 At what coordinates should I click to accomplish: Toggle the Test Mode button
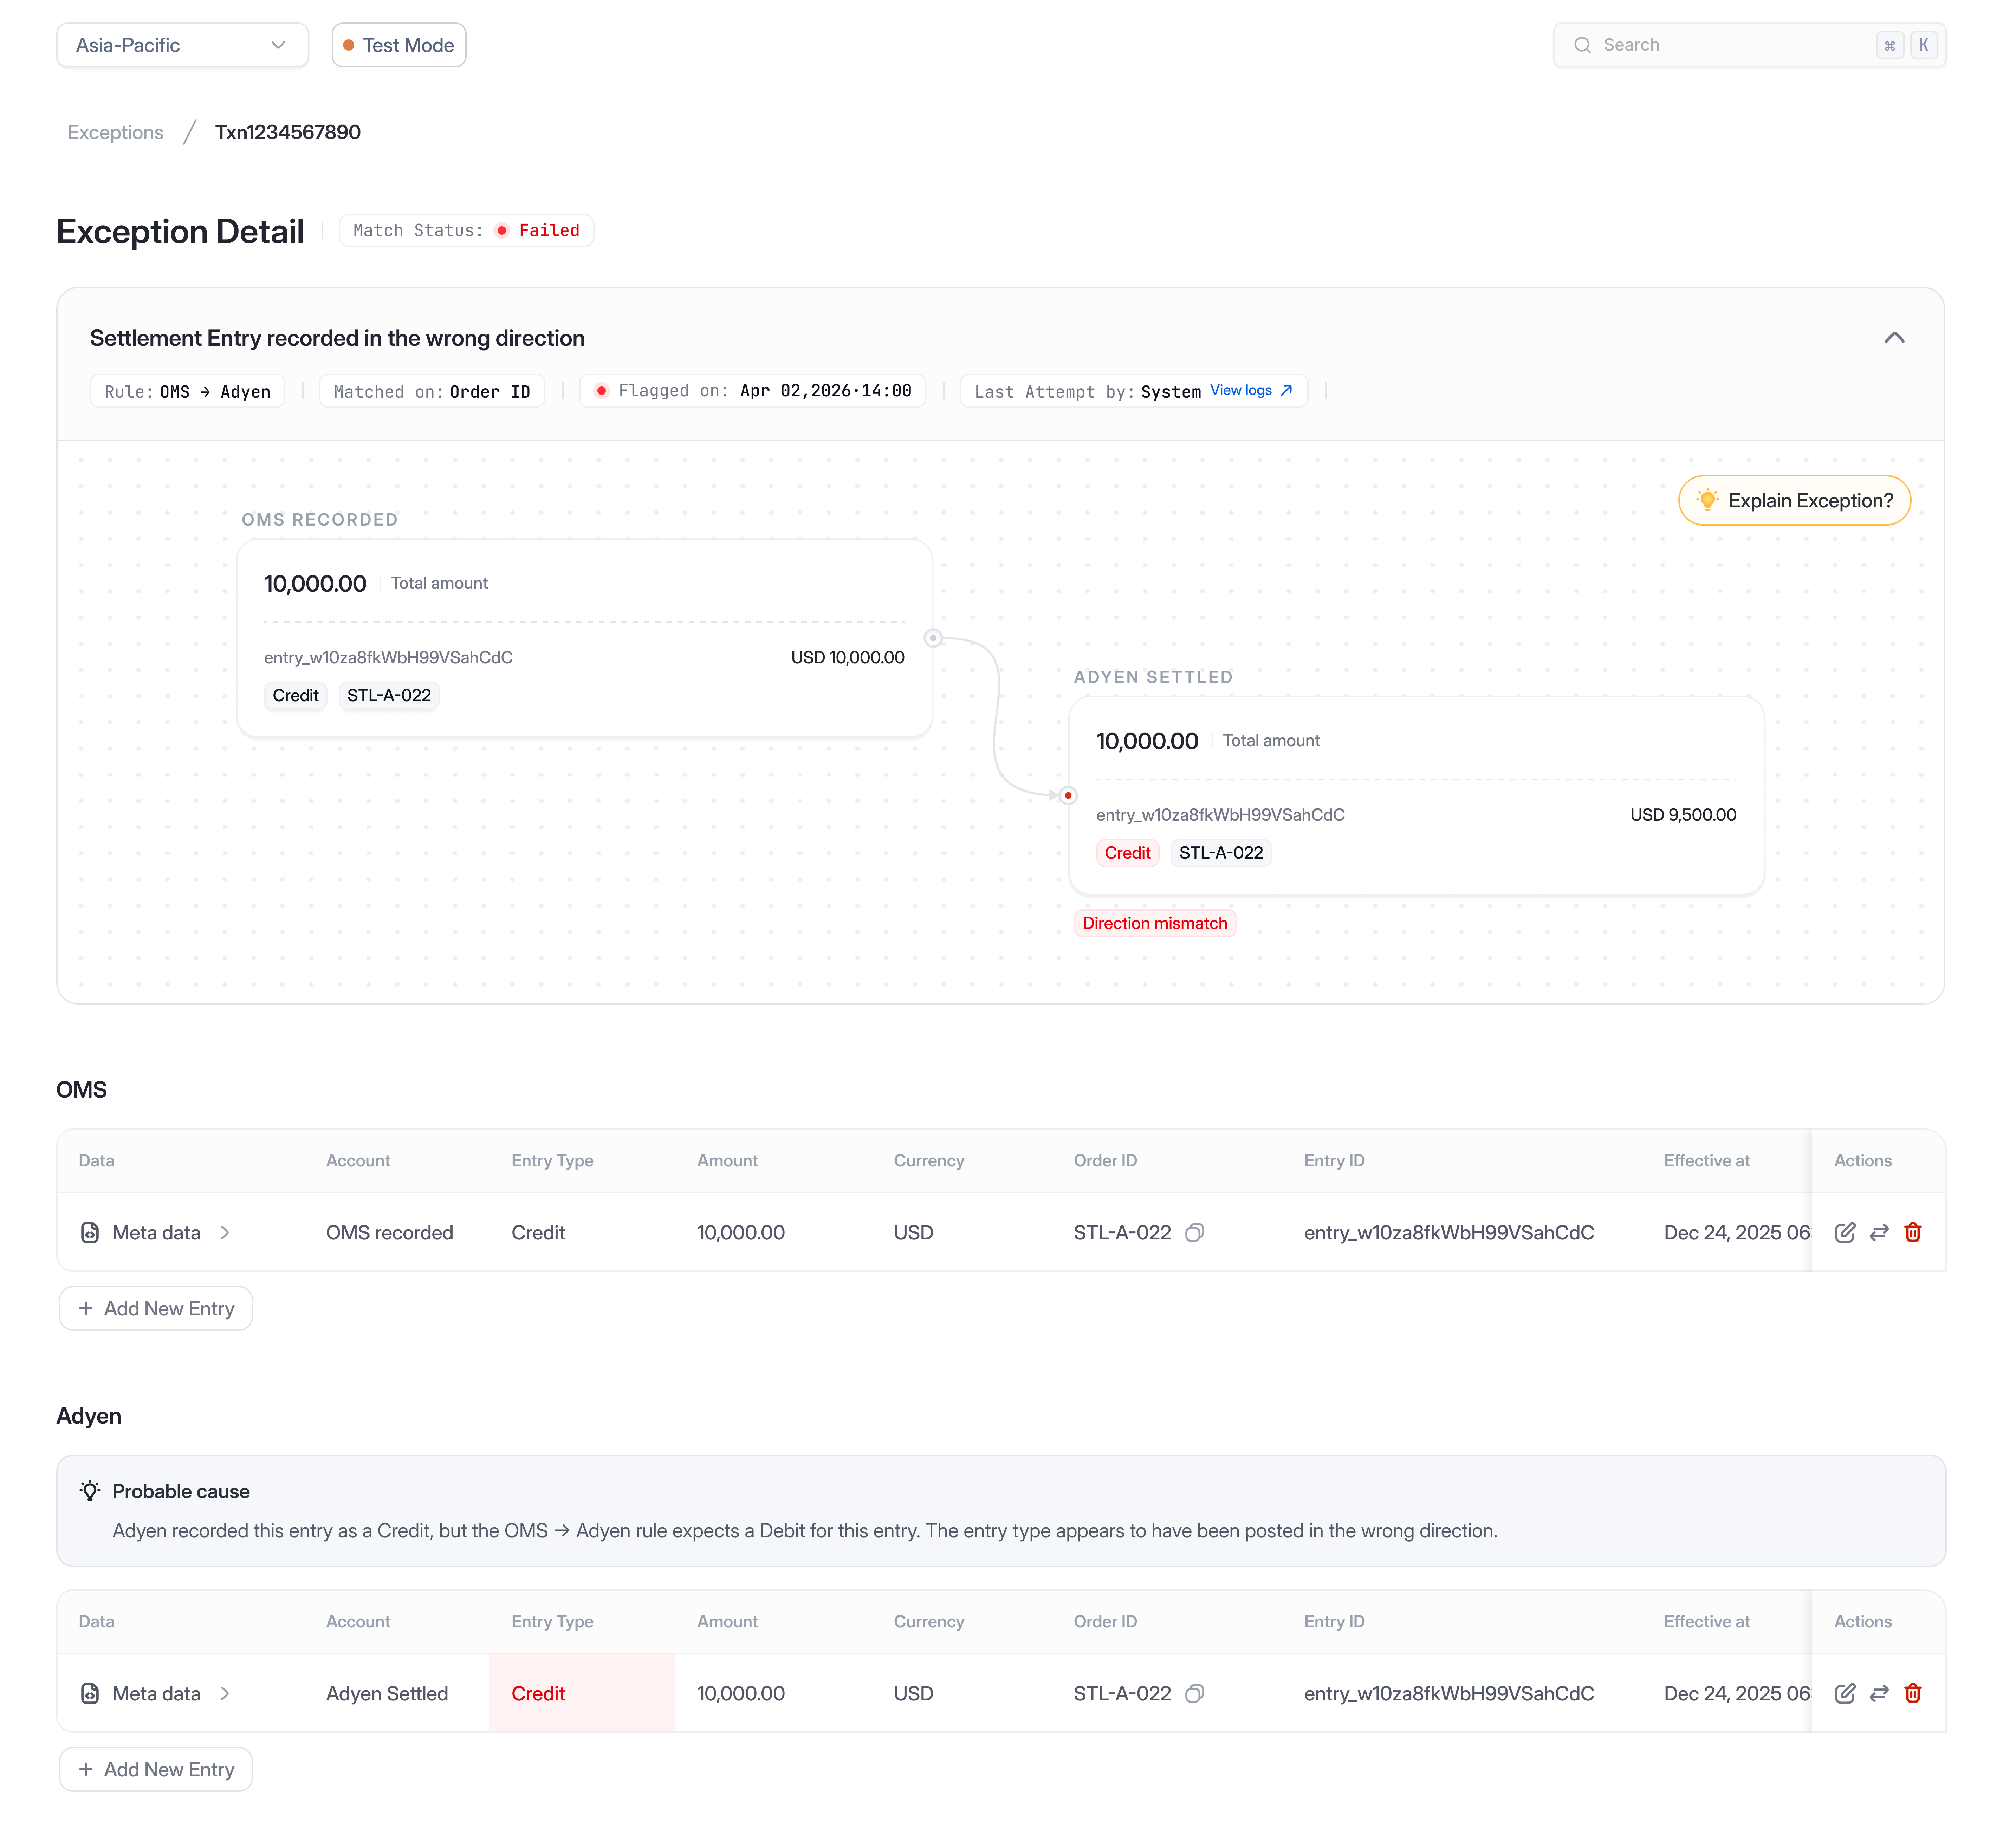[398, 45]
